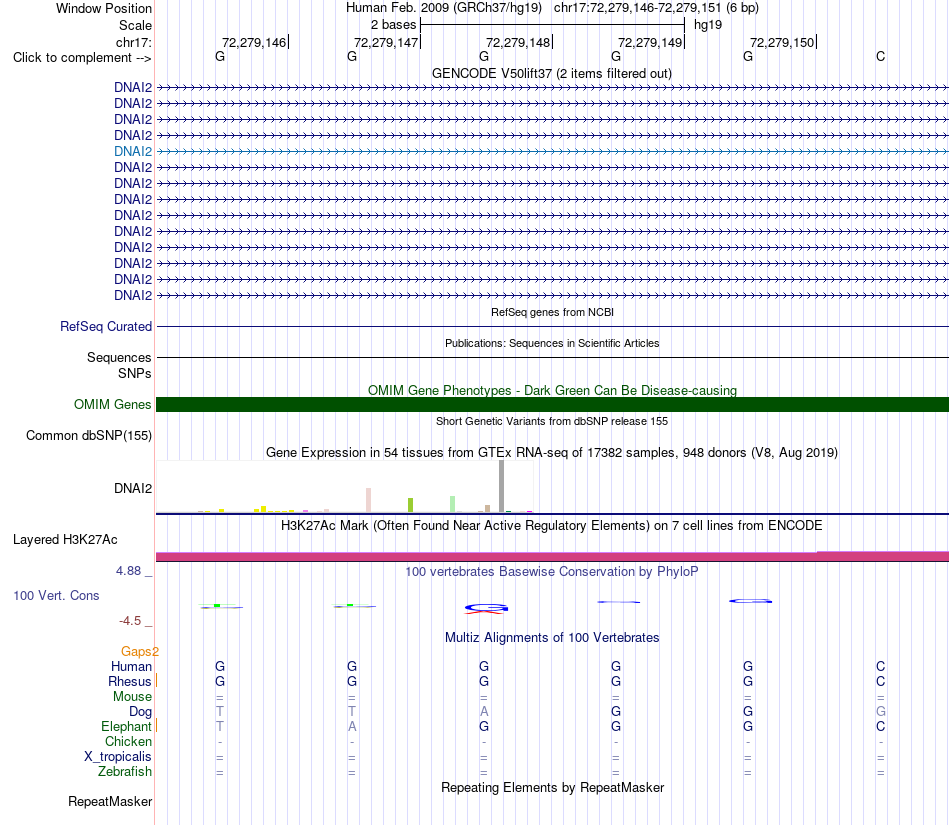Image resolution: width=950 pixels, height=825 pixels.
Task: Click the '2 bases' scale bar label
Action: pyautogui.click(x=394, y=25)
